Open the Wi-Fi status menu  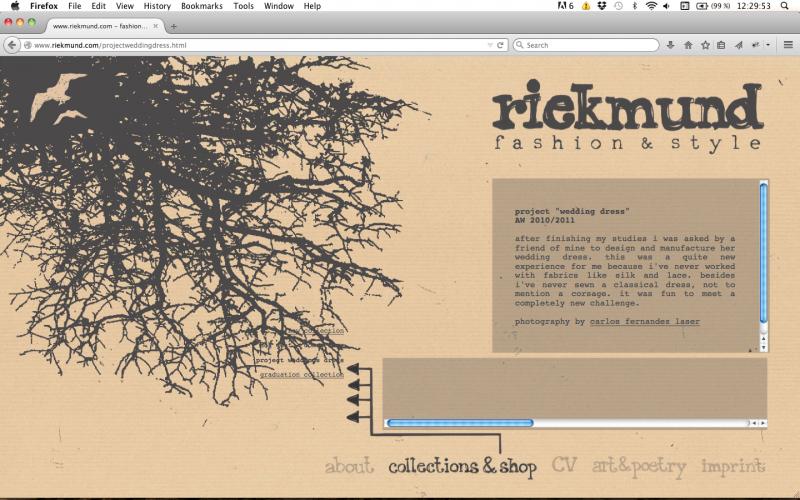tap(651, 6)
